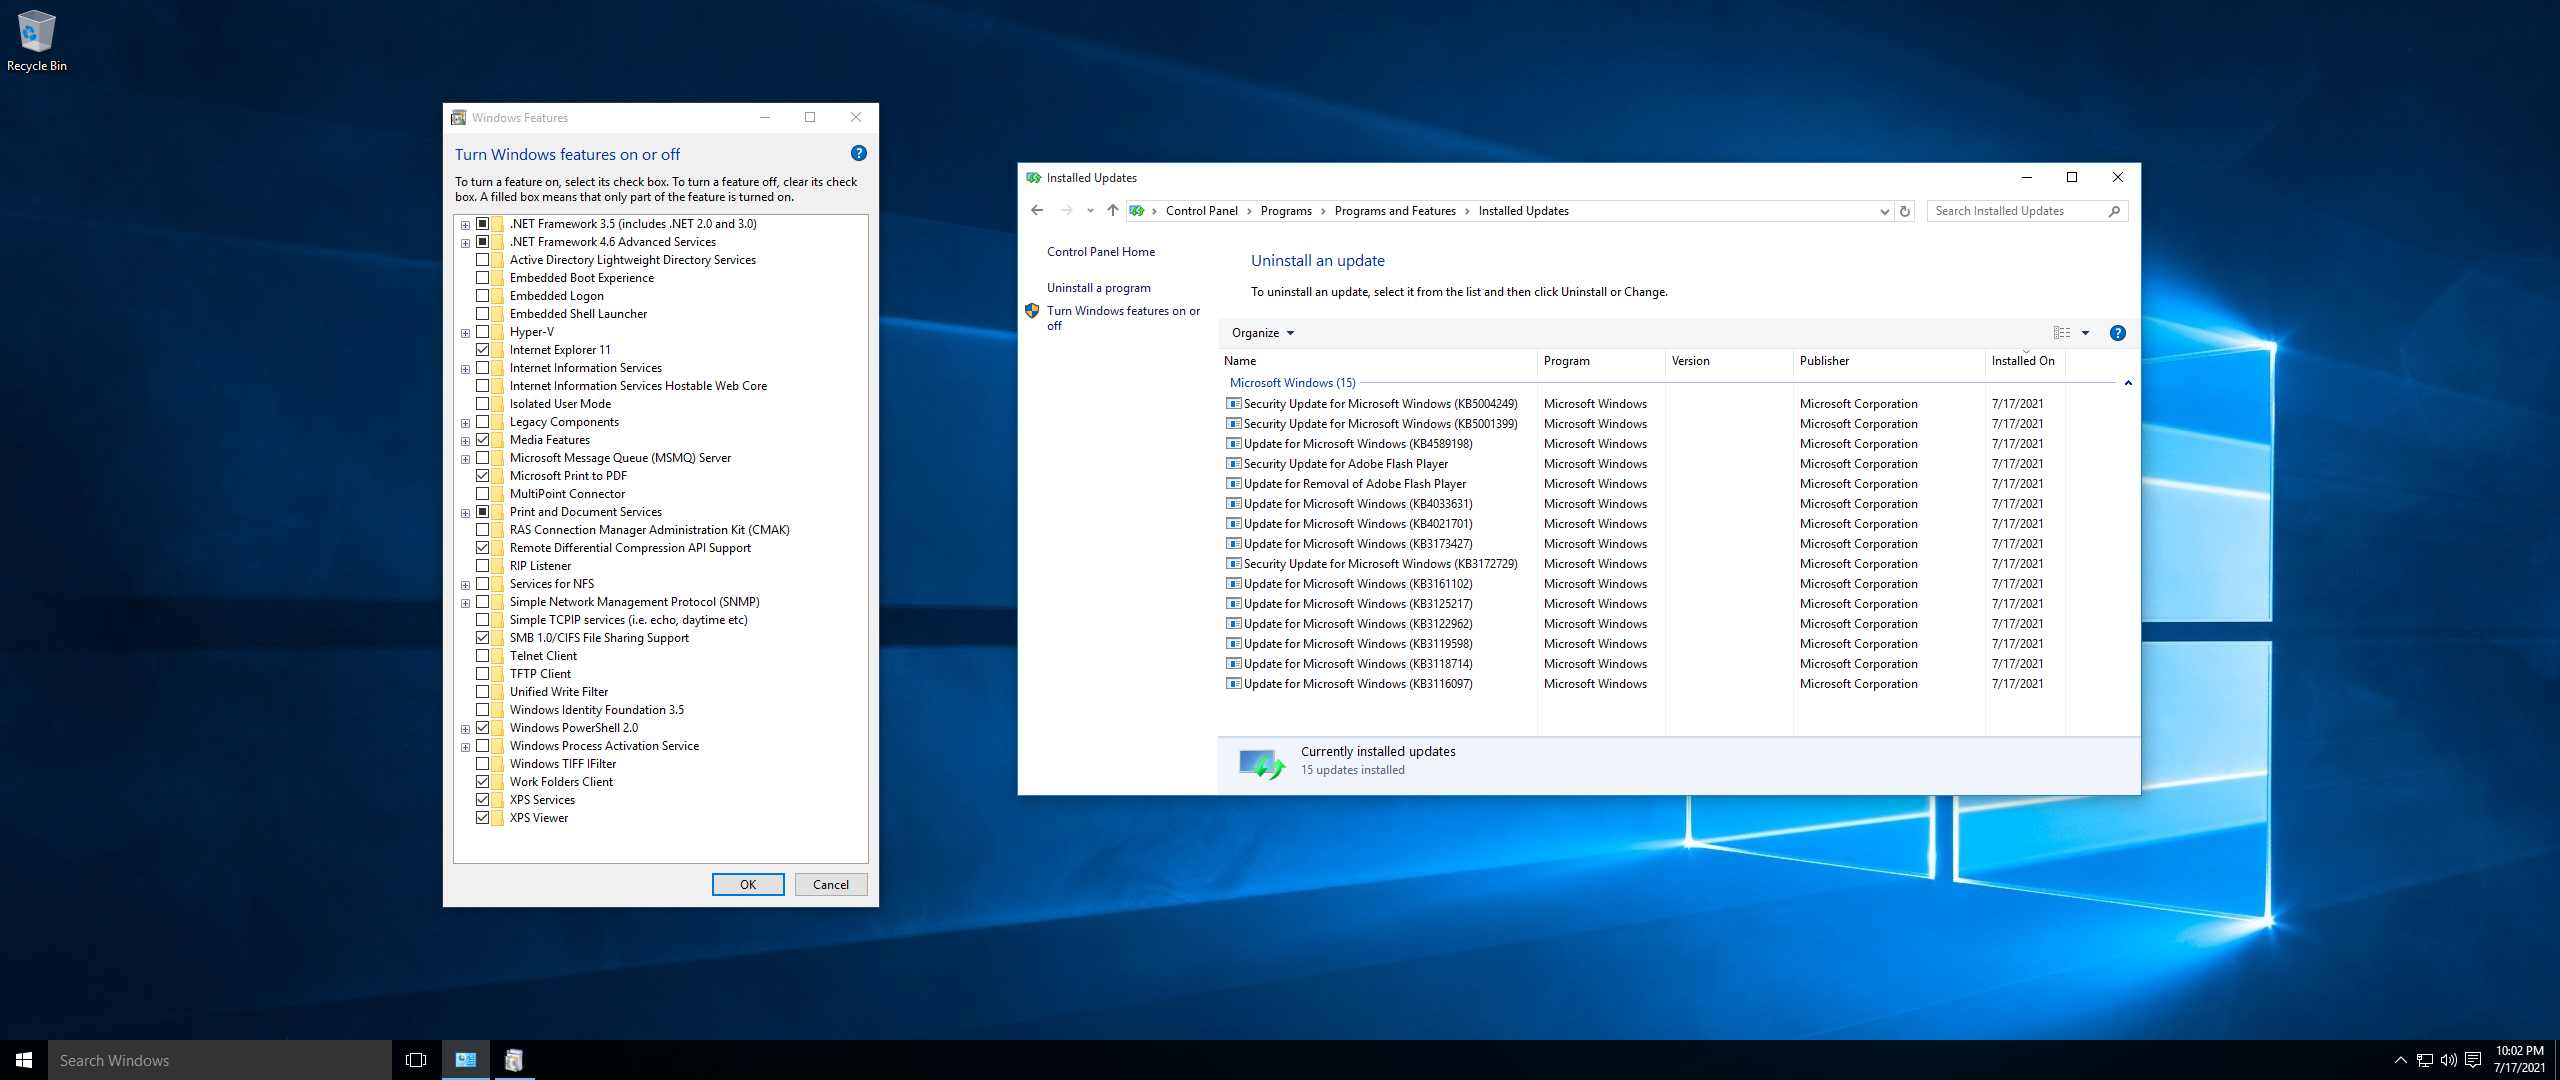Open Action Center notifications icon

(x=2473, y=1060)
